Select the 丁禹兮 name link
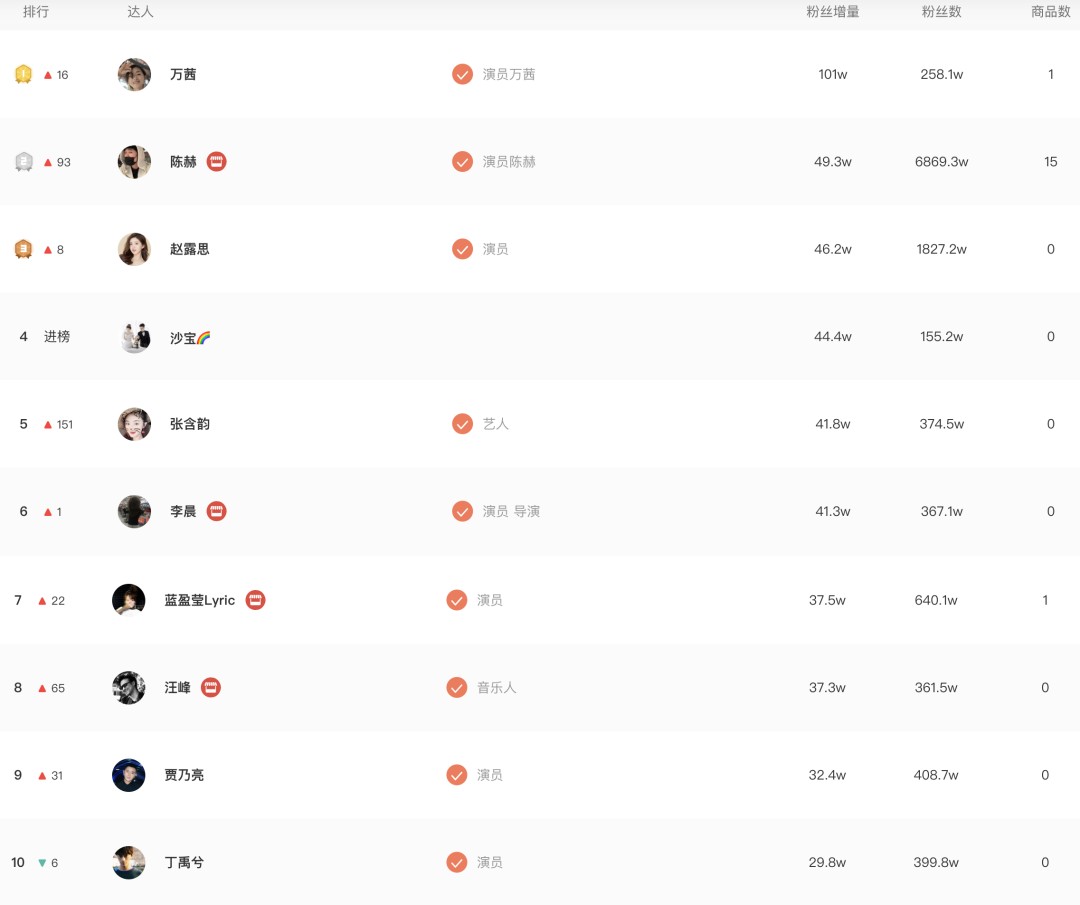Image resolution: width=1080 pixels, height=905 pixels. 184,862
